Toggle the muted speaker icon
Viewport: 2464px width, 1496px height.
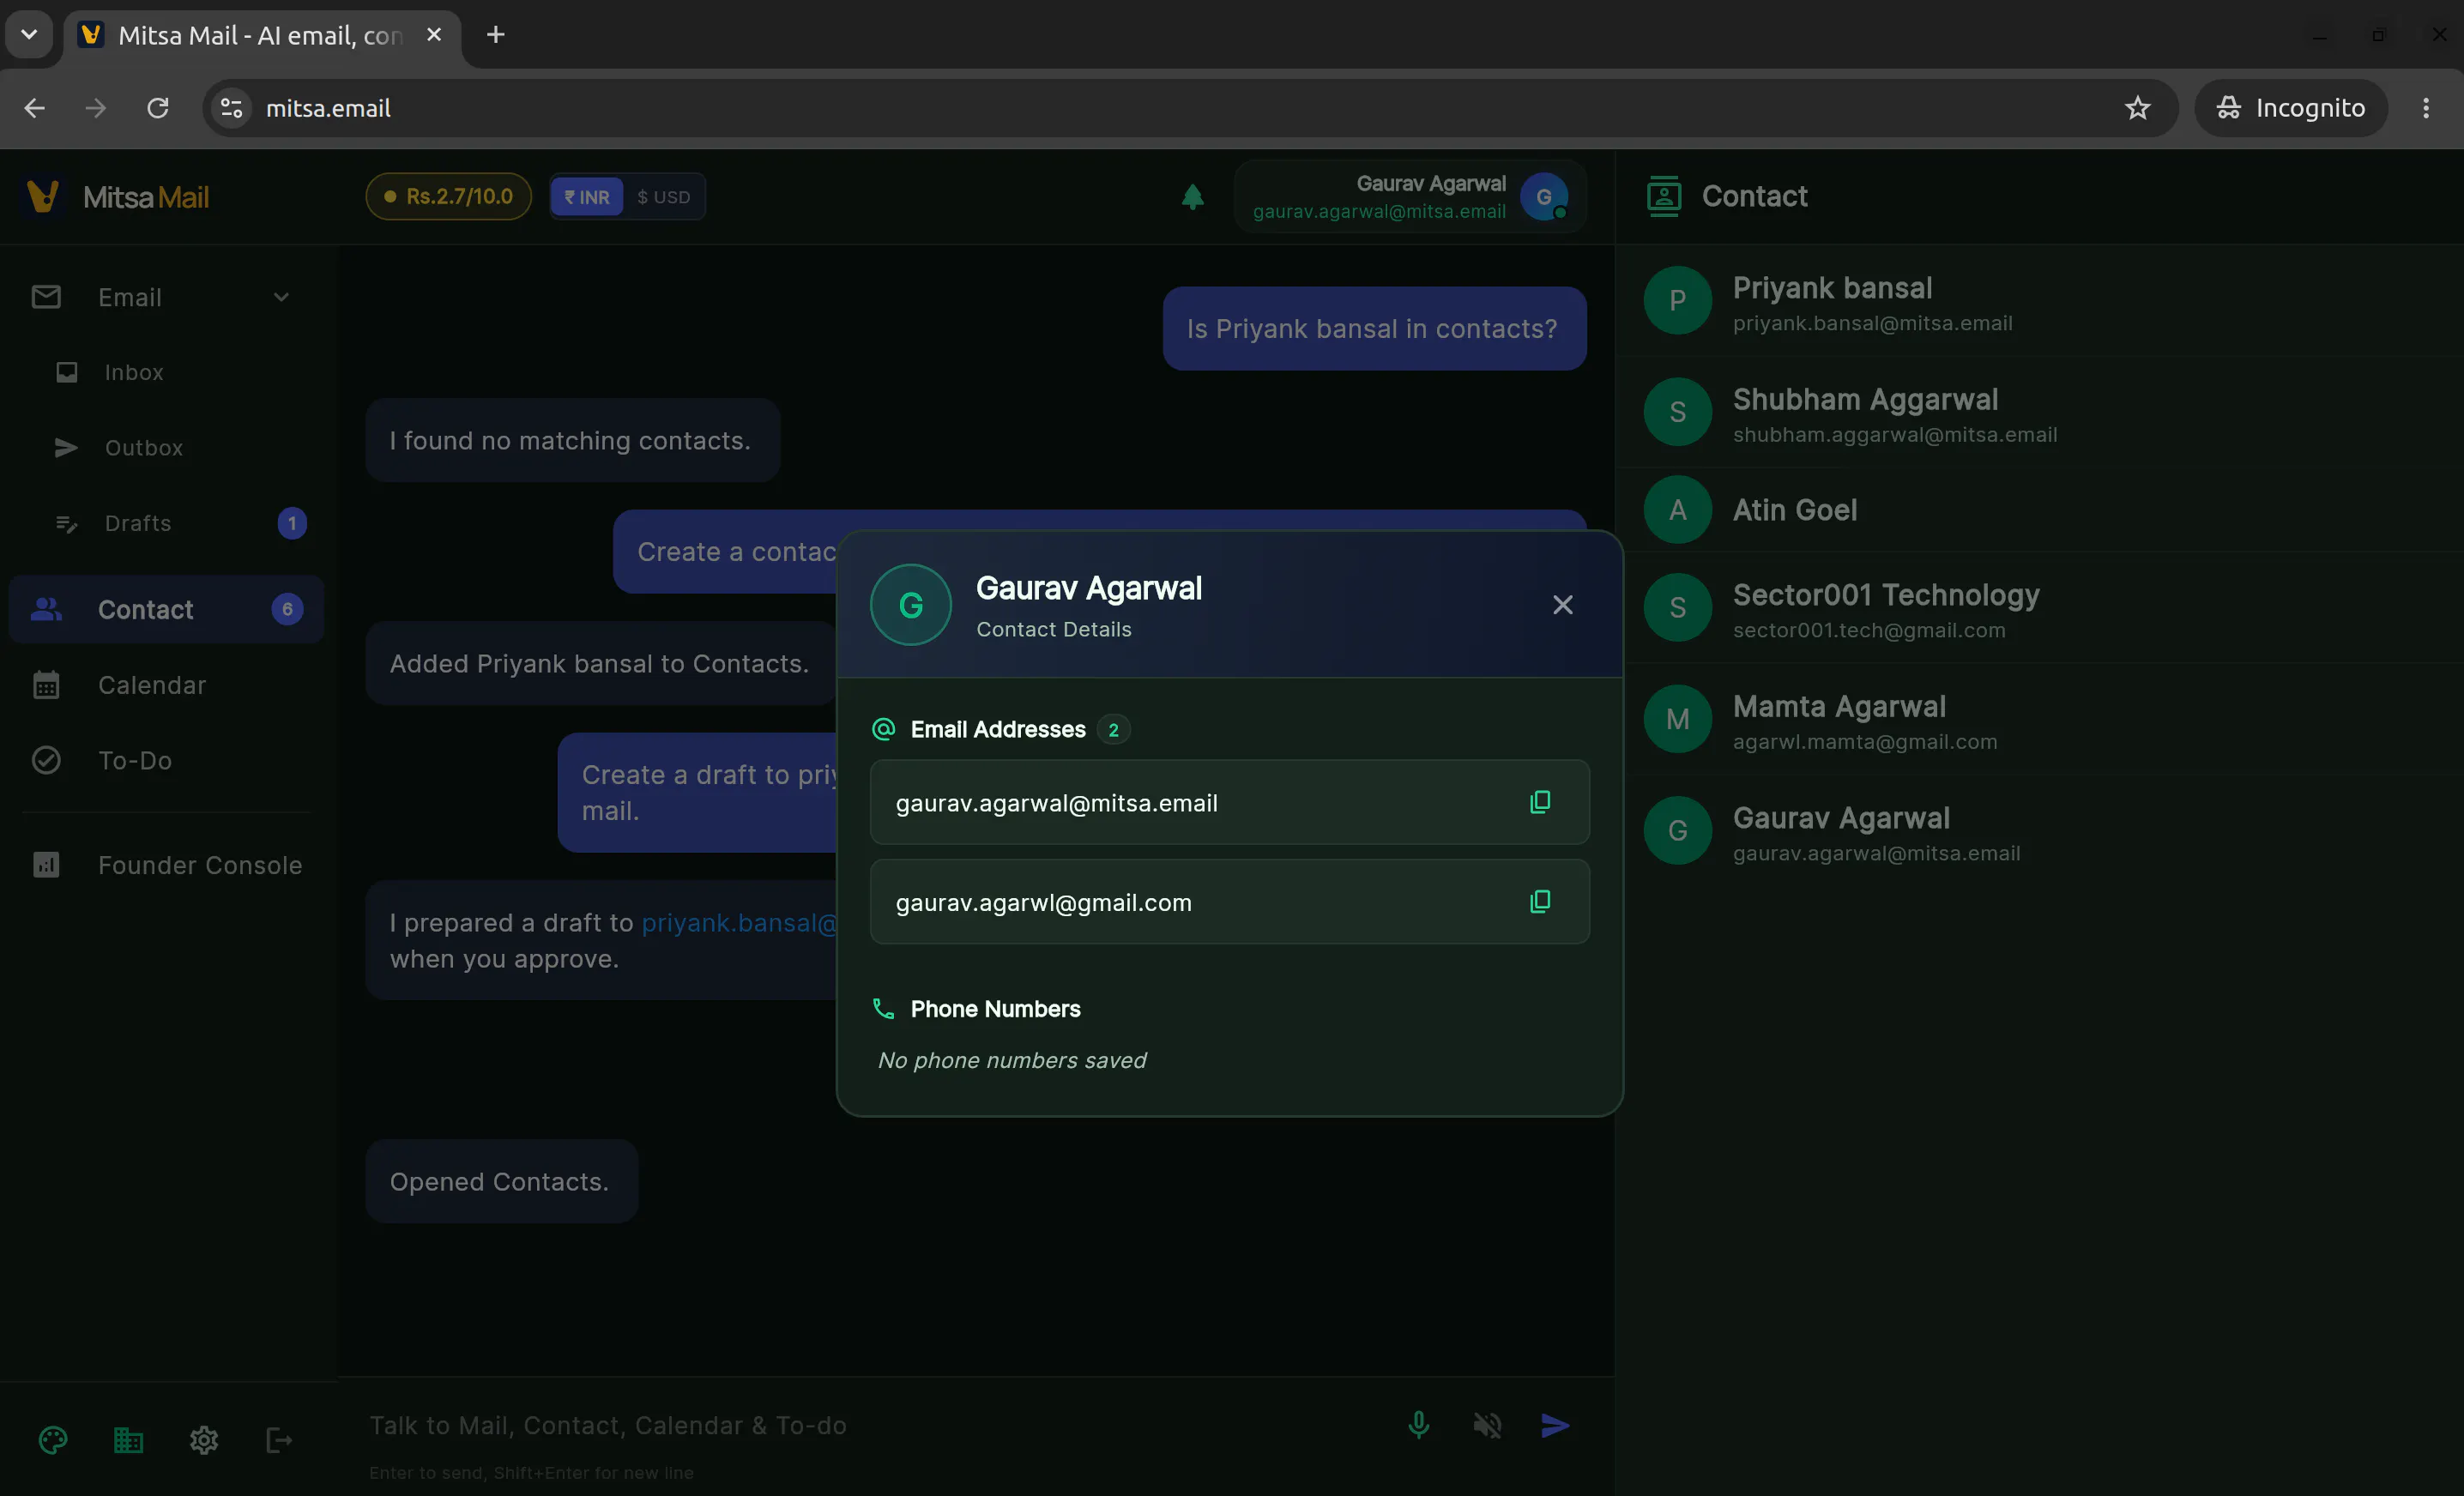(1487, 1425)
